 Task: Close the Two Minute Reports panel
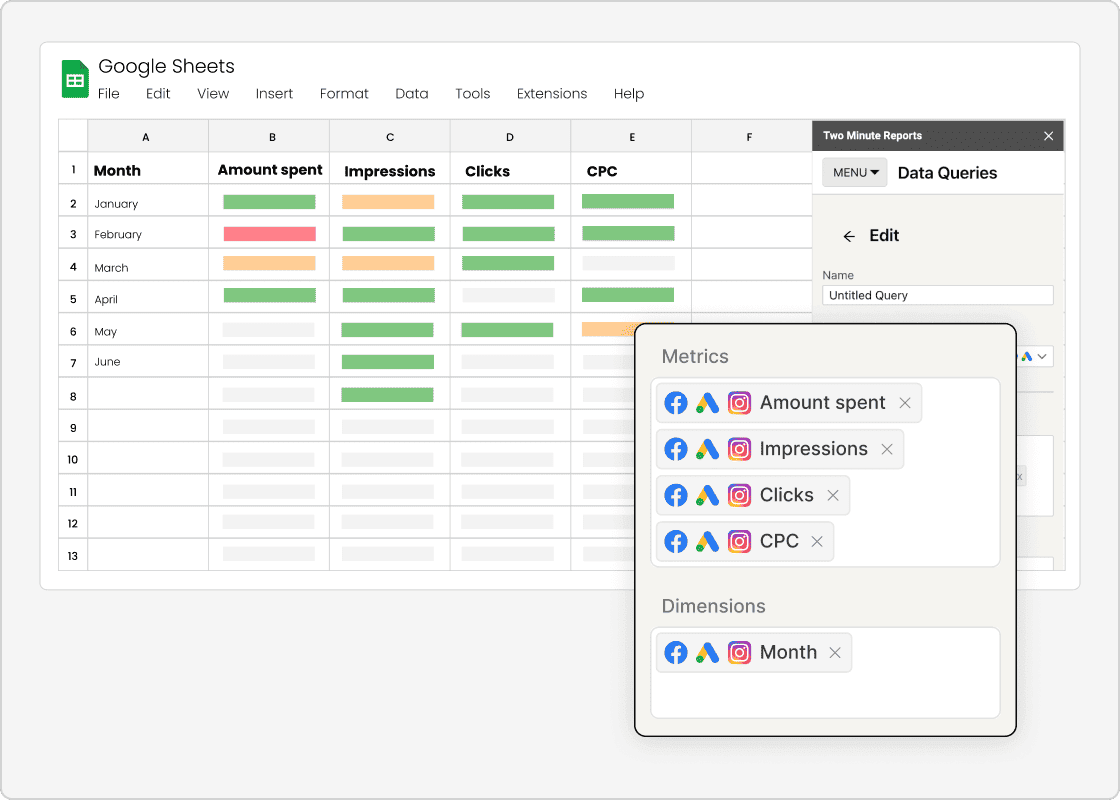tap(1048, 135)
